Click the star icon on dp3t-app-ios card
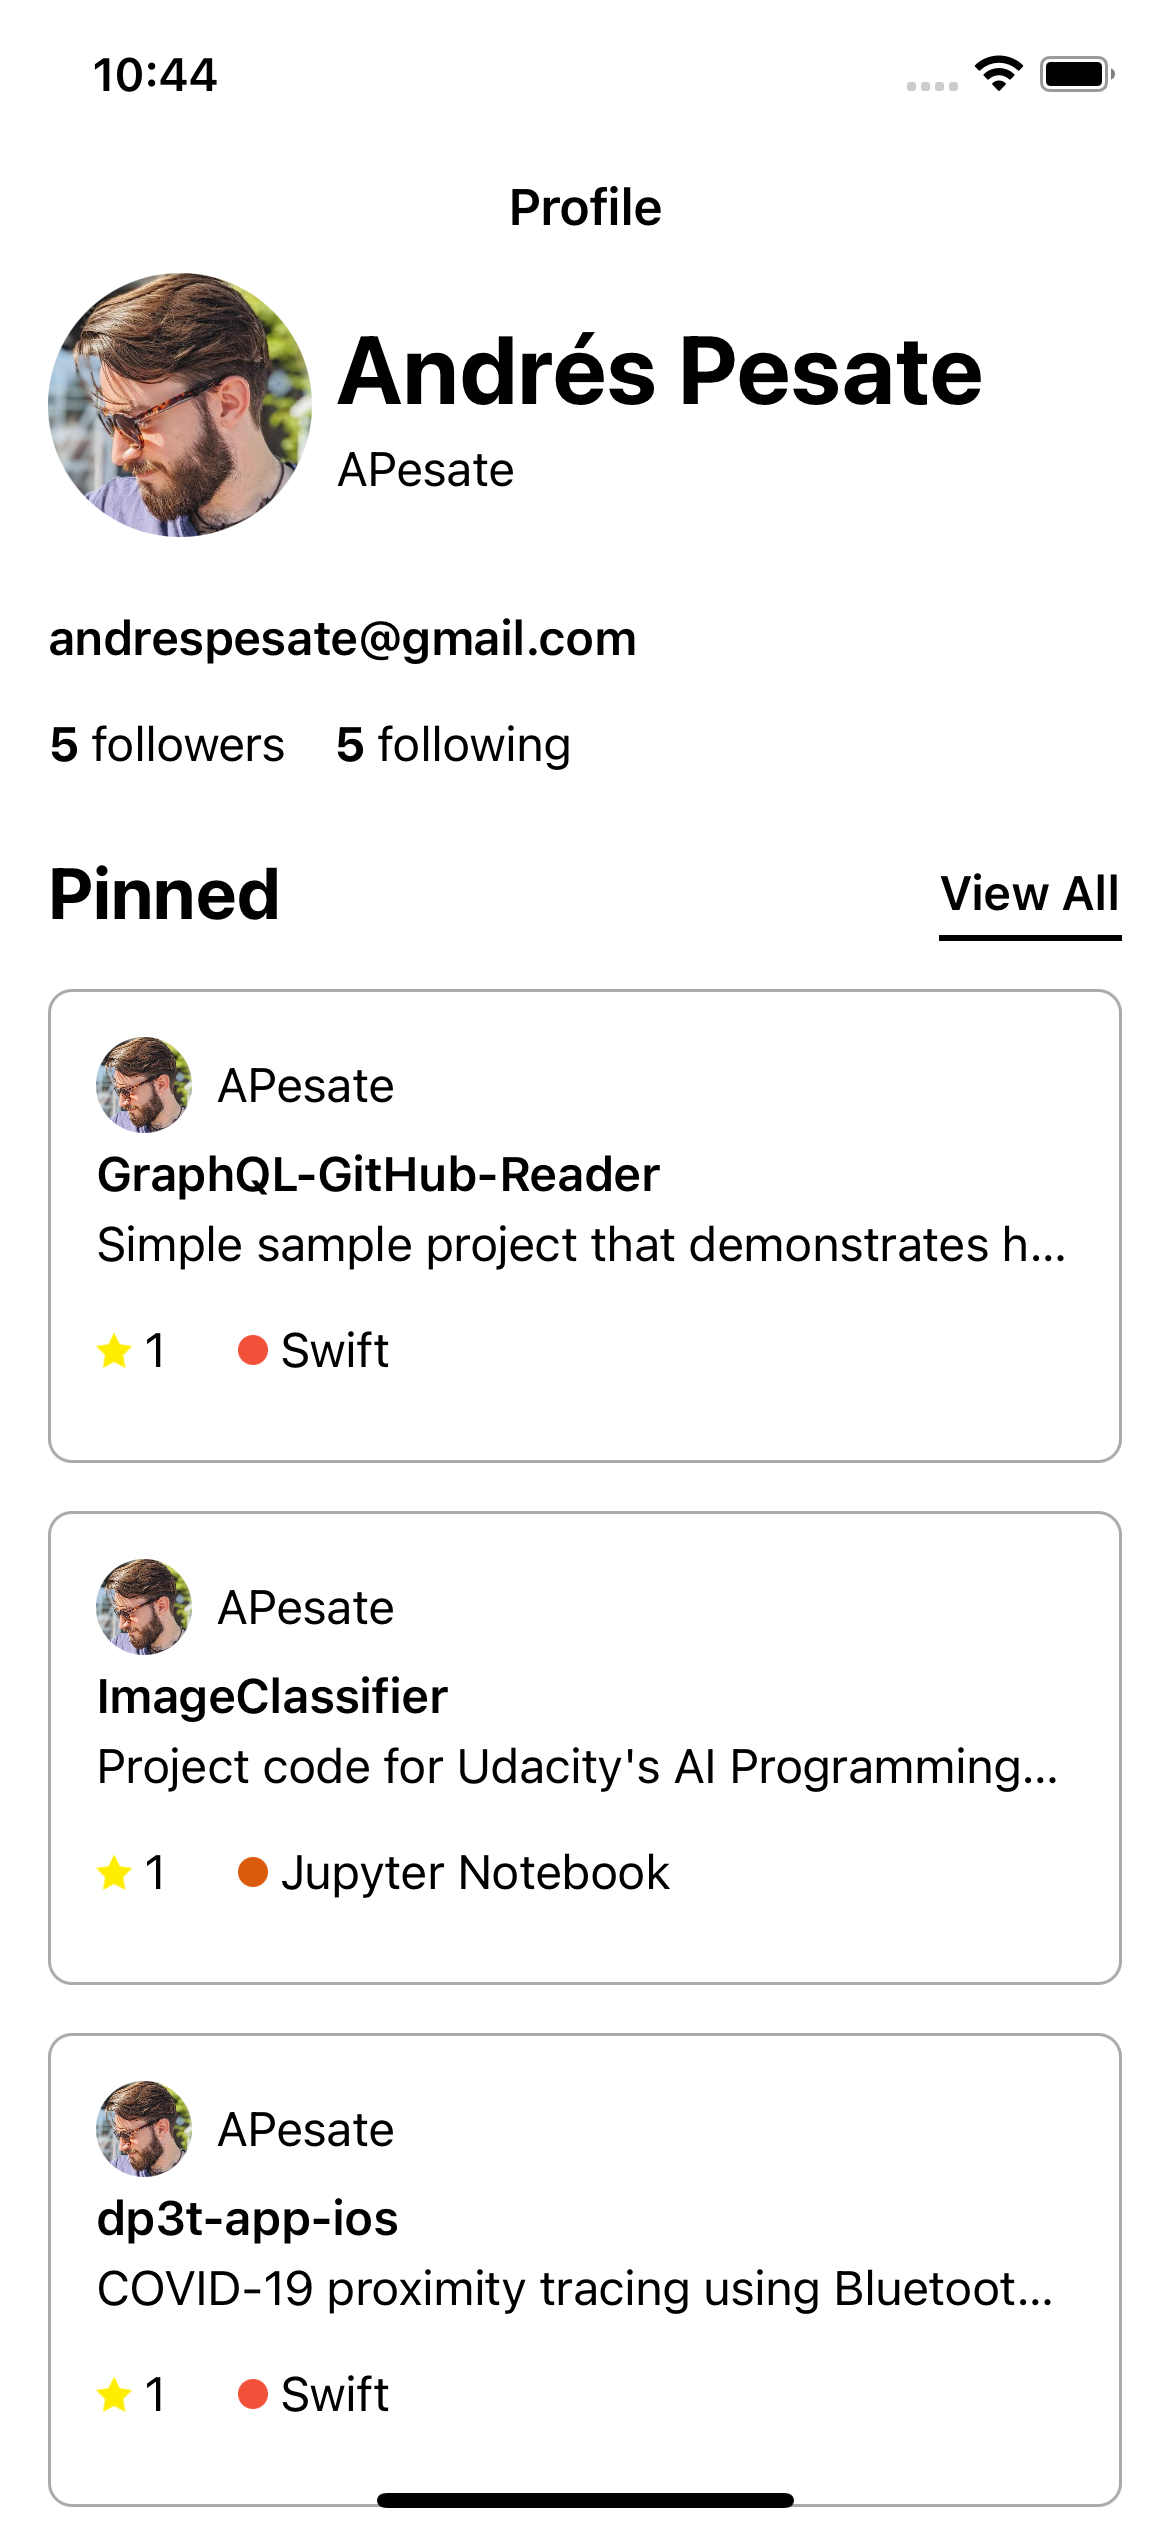Screen dimensions: 1170x2532 [x=115, y=2395]
